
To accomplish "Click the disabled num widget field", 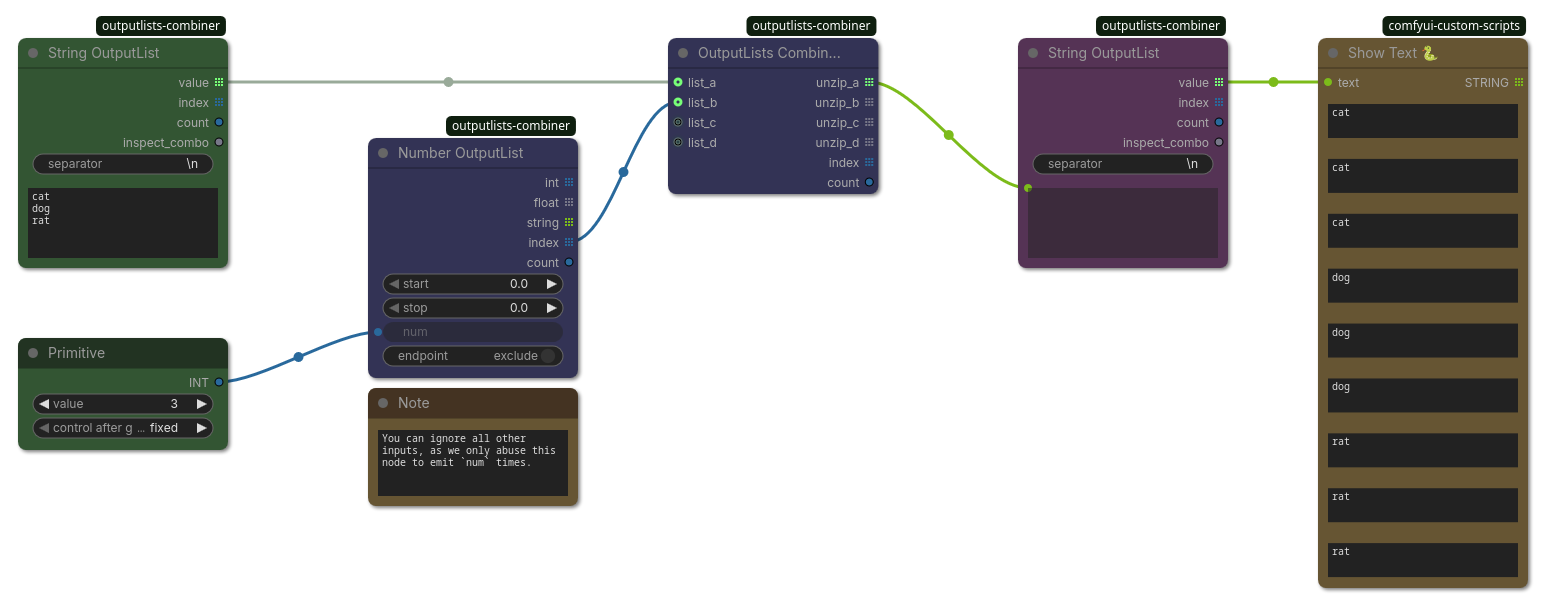I will pos(473,332).
